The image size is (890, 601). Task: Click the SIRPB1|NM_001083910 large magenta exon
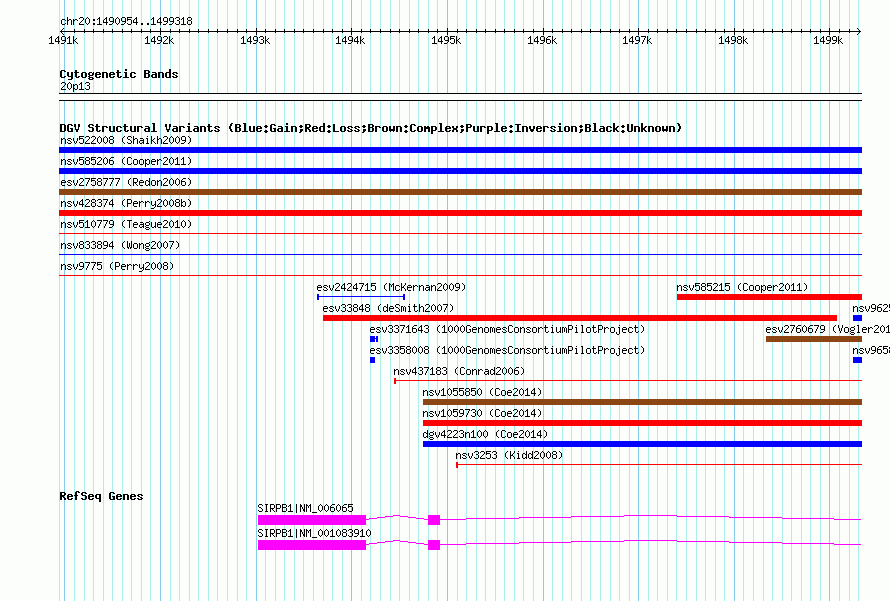[312, 545]
